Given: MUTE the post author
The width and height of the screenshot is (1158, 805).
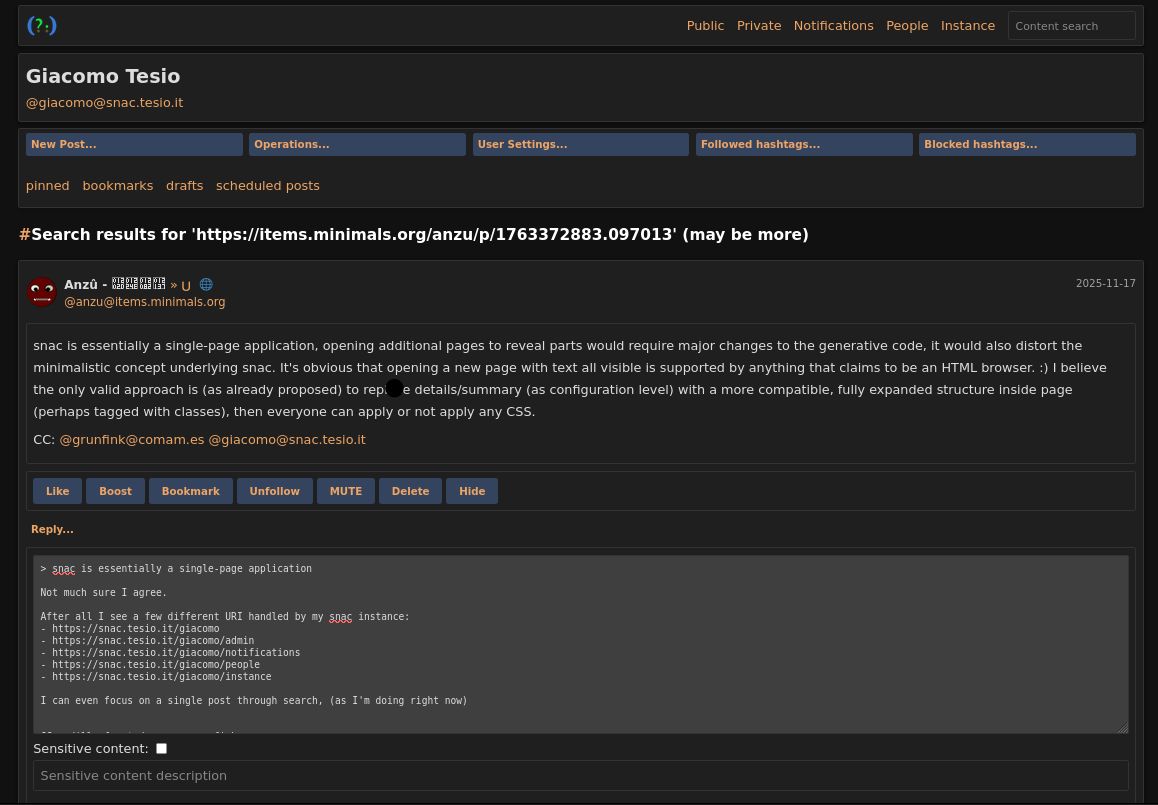Looking at the screenshot, I should (345, 491).
